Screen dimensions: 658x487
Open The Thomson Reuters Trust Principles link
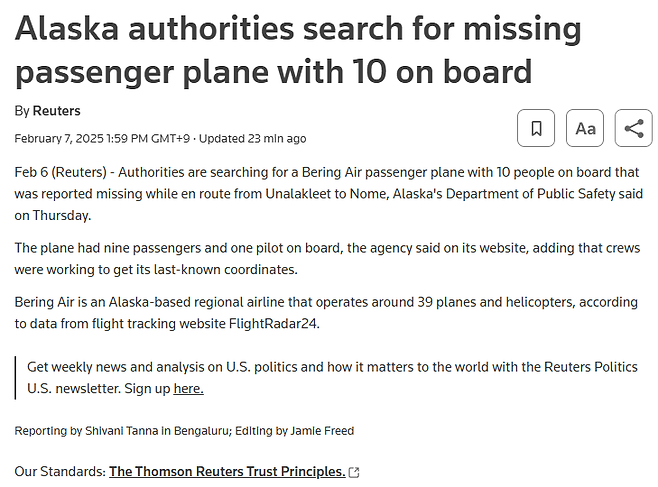pyautogui.click(x=227, y=471)
